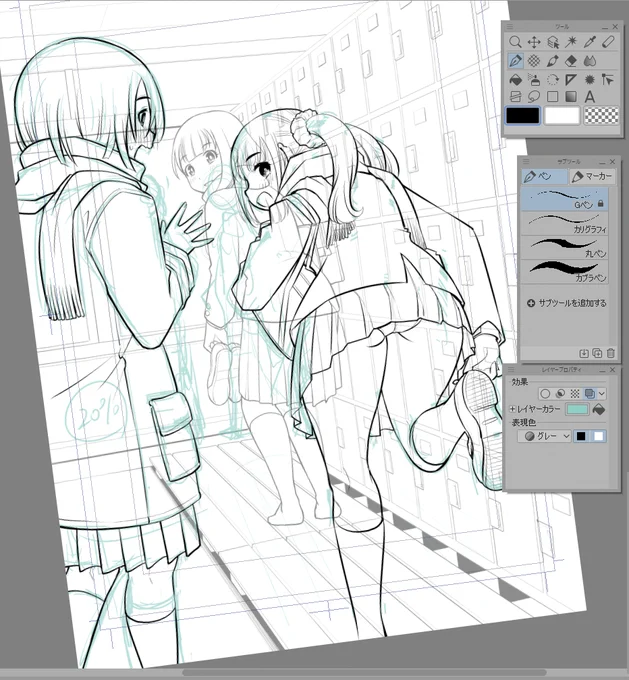The height and width of the screenshot is (680, 629).
Task: Select the Move layer tool
Action: coord(534,42)
